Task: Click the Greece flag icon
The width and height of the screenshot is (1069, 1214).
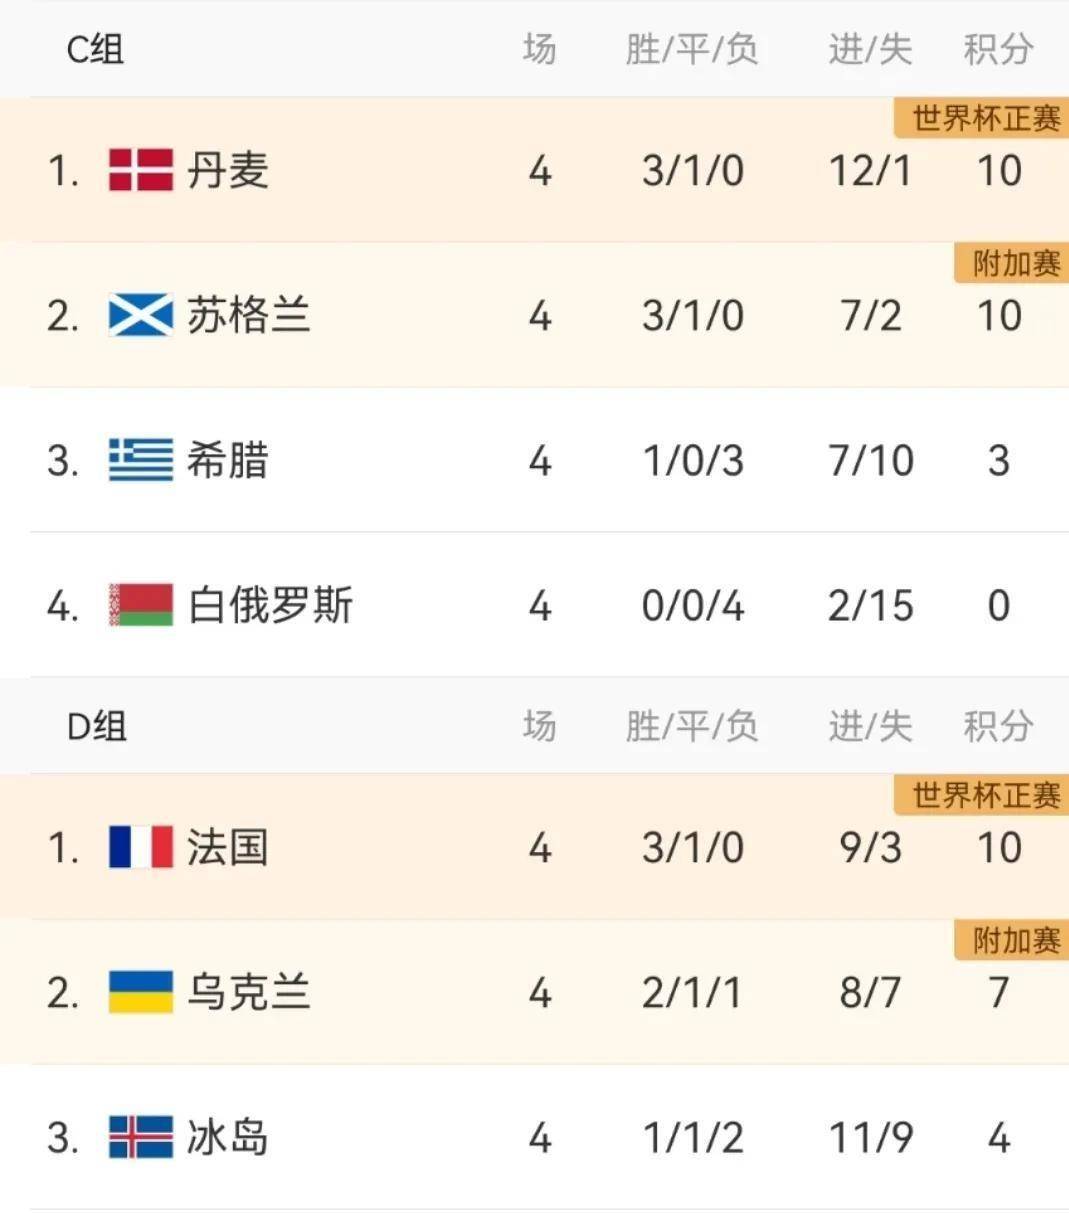Action: (140, 461)
